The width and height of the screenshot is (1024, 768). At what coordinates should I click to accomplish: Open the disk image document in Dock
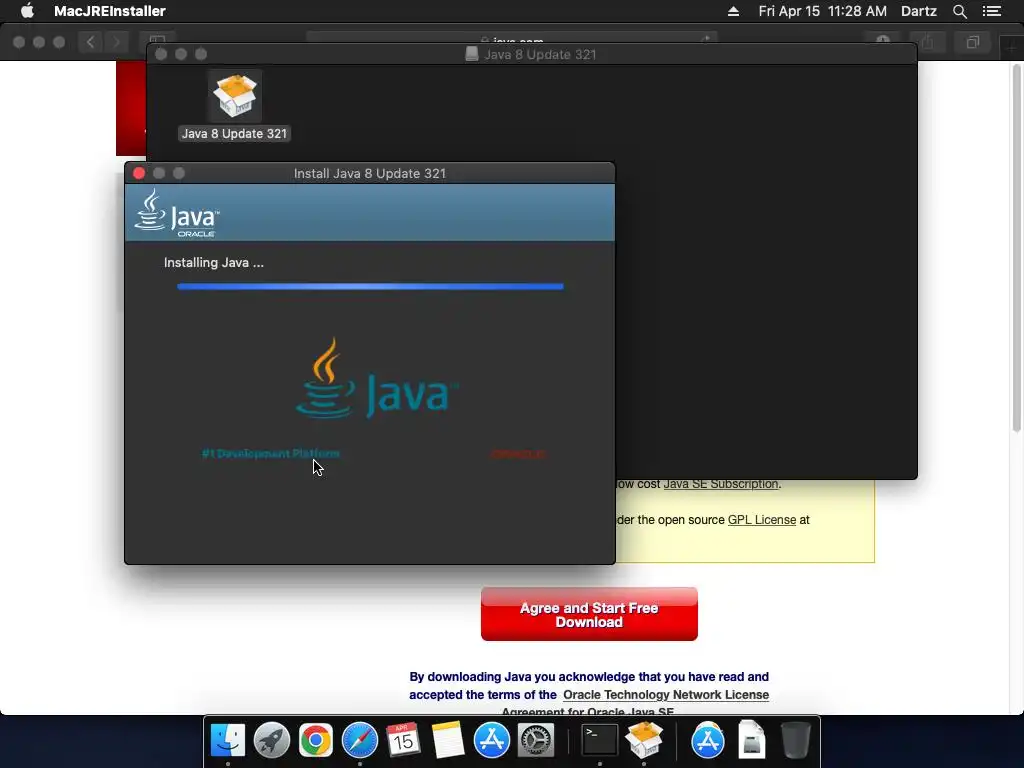click(752, 741)
